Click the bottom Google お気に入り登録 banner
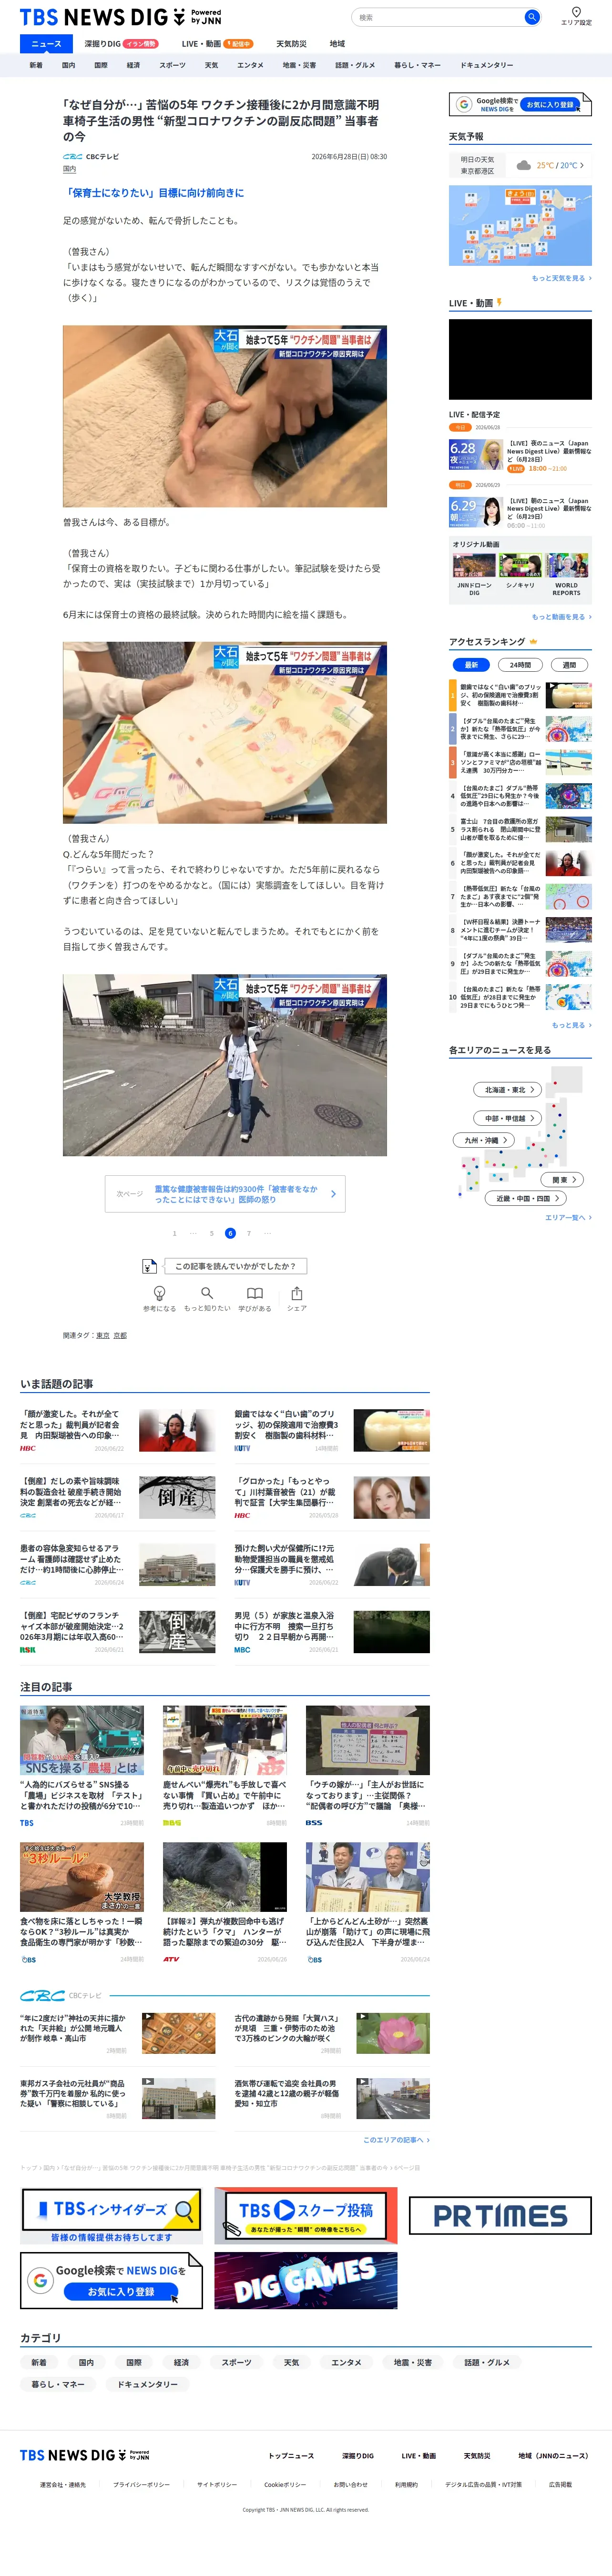 [112, 2280]
